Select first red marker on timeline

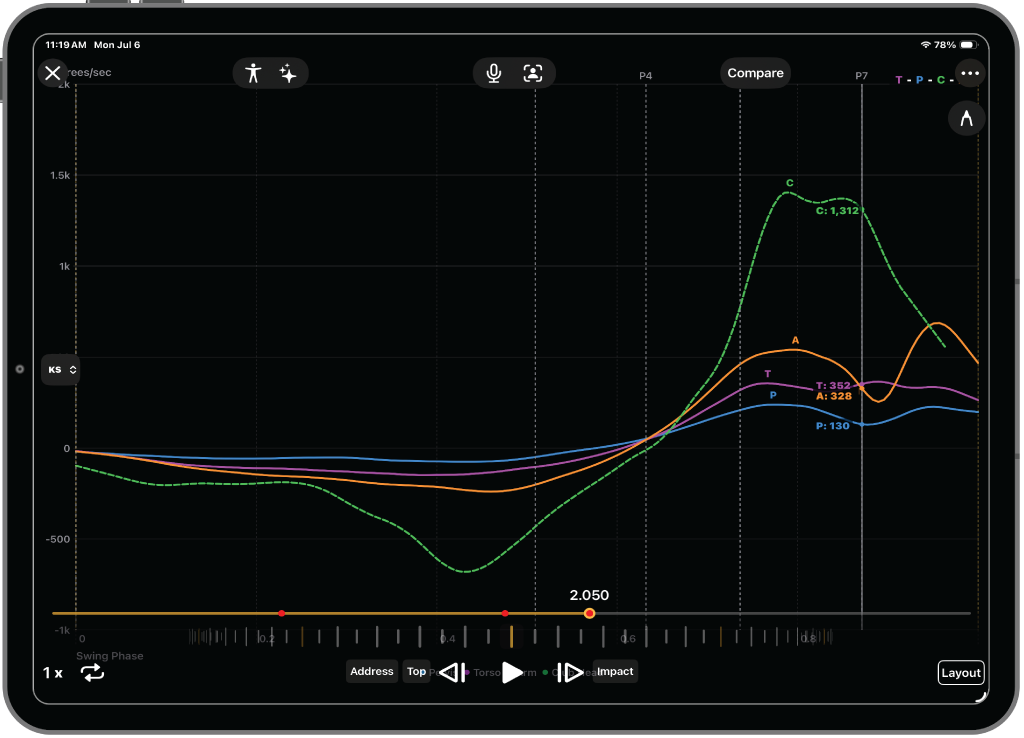pyautogui.click(x=281, y=614)
